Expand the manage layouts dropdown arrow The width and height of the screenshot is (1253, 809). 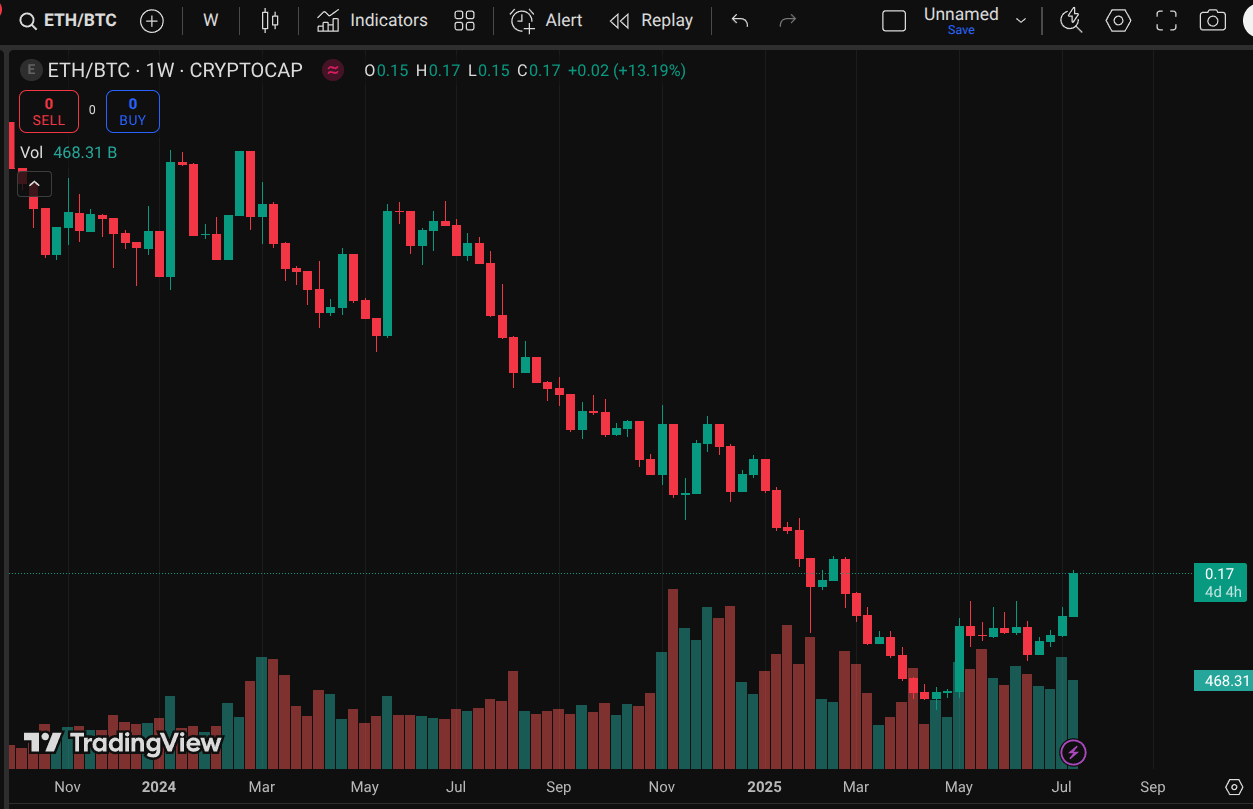pos(1021,20)
